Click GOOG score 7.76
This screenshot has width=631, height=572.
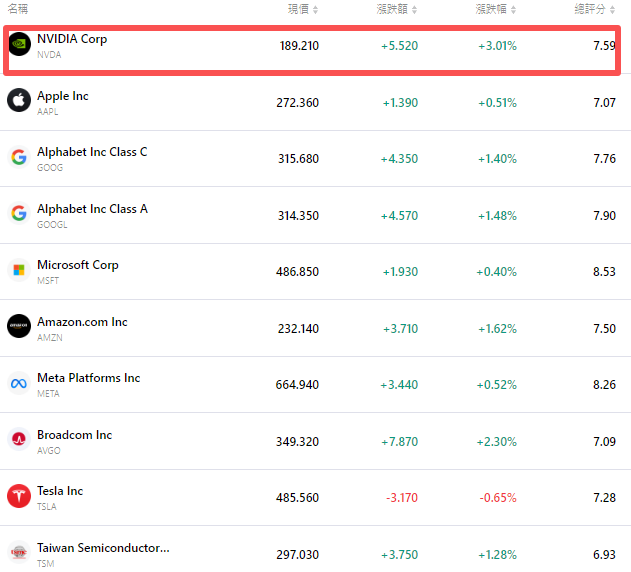604,159
